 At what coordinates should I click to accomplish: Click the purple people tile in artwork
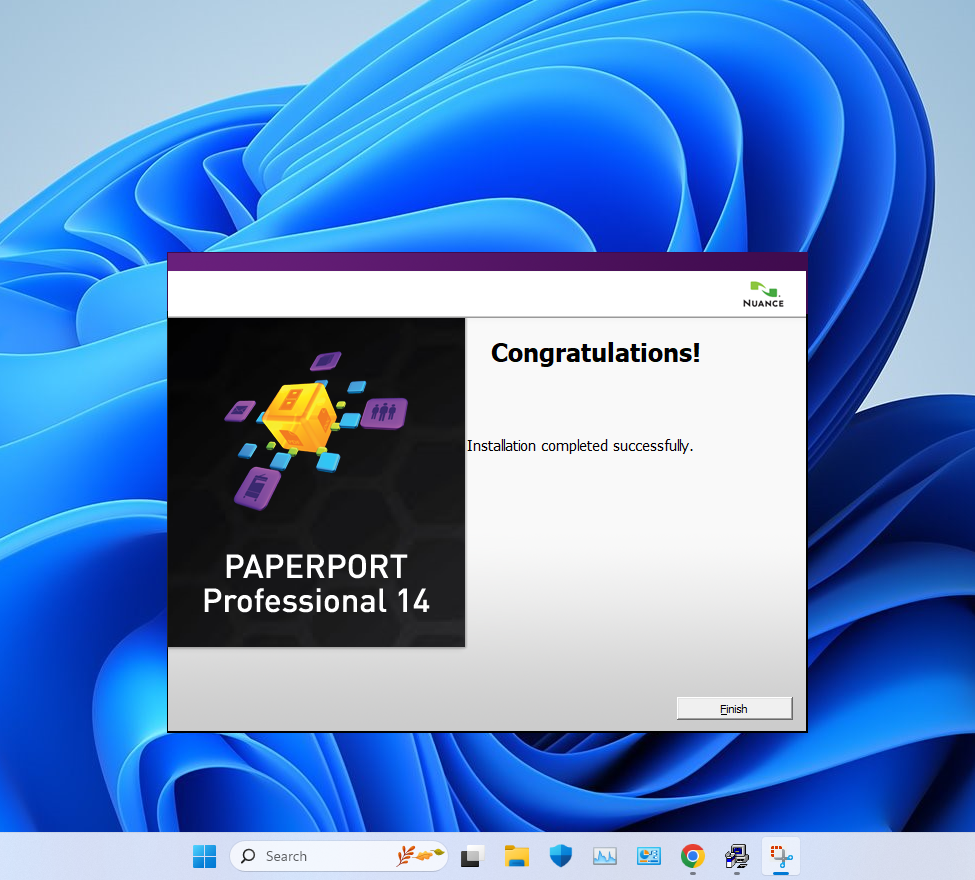pos(383,411)
